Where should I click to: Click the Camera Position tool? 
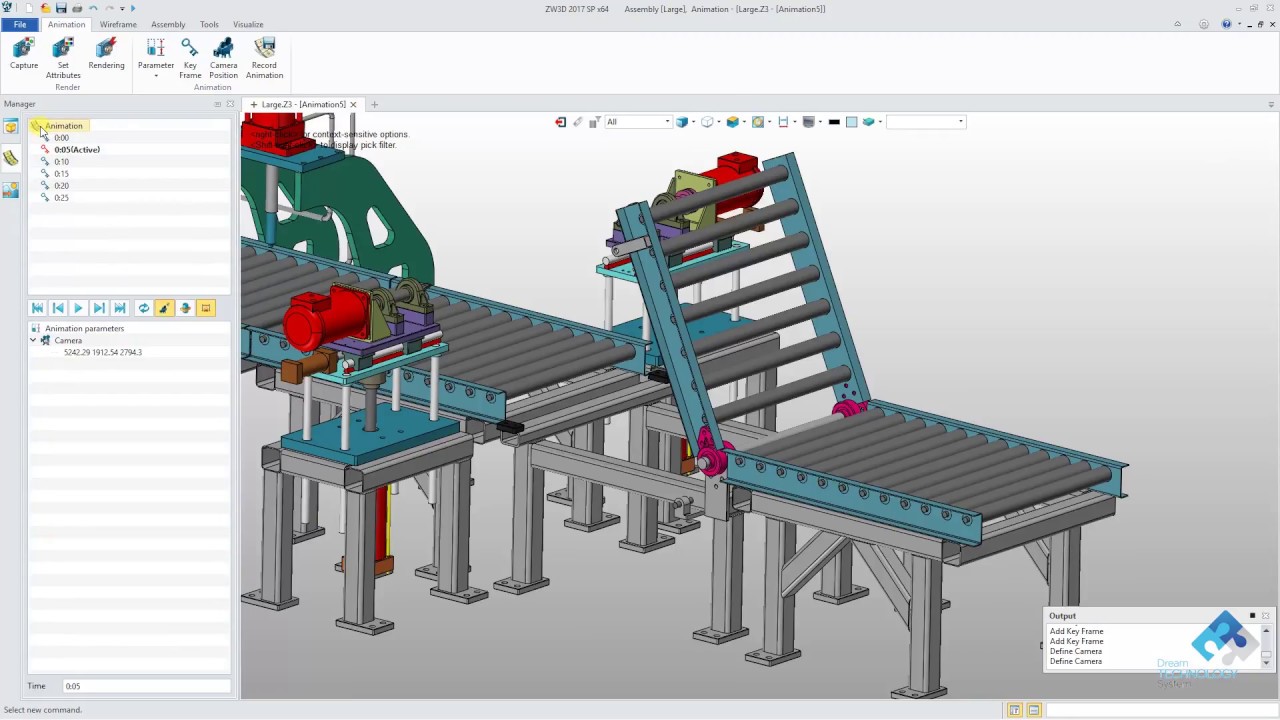224,58
